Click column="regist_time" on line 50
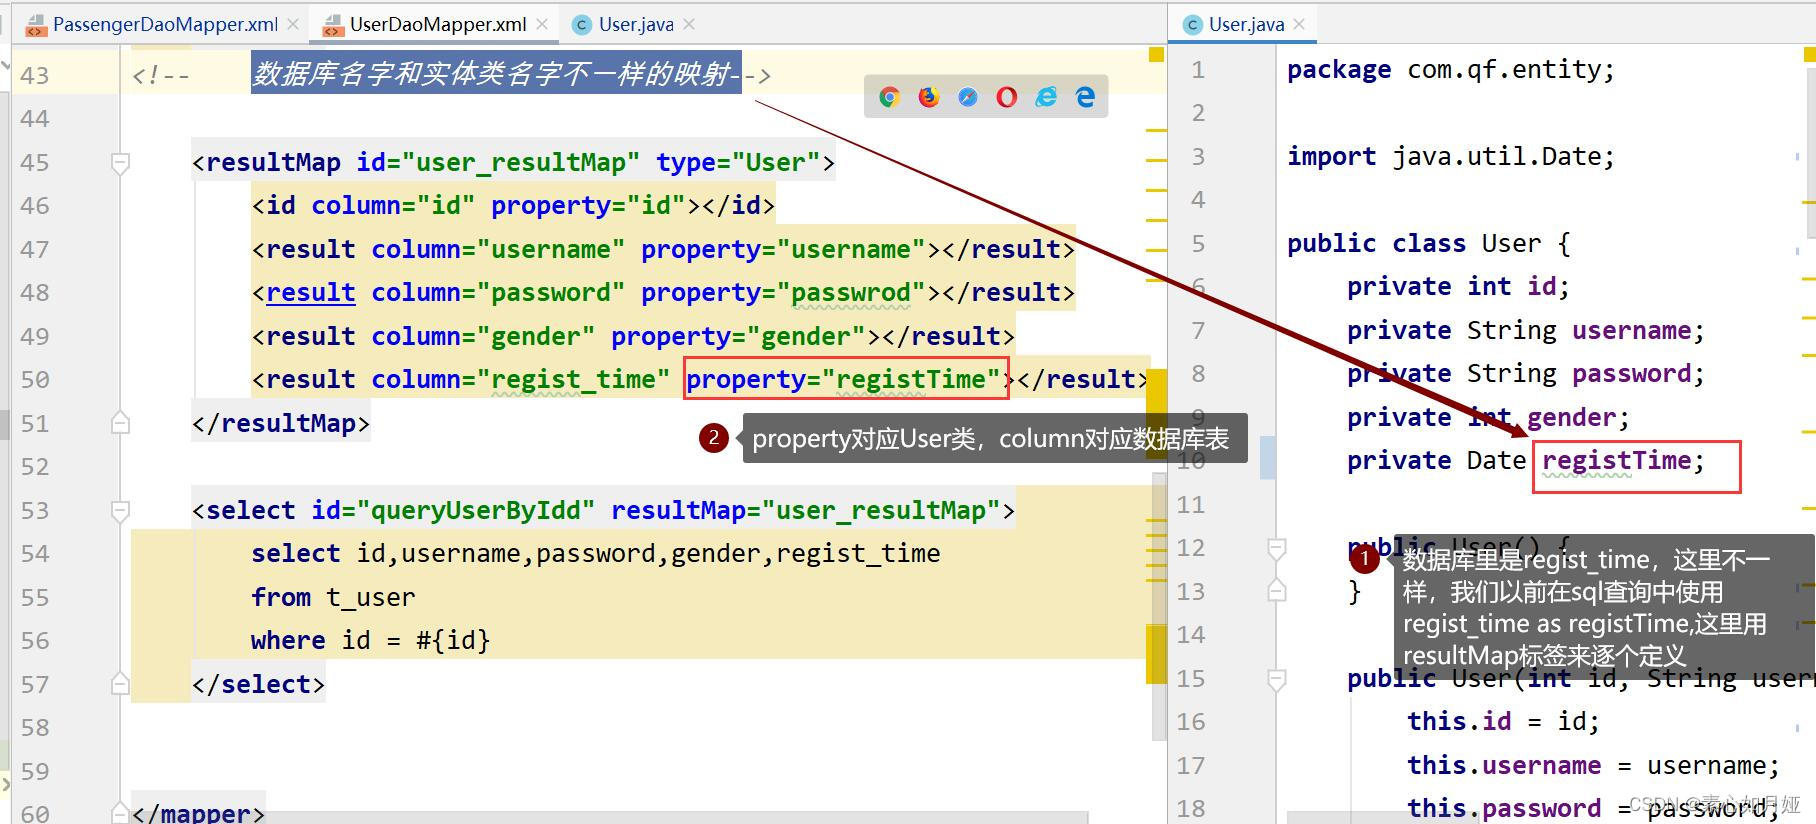This screenshot has height=824, width=1816. coord(521,380)
